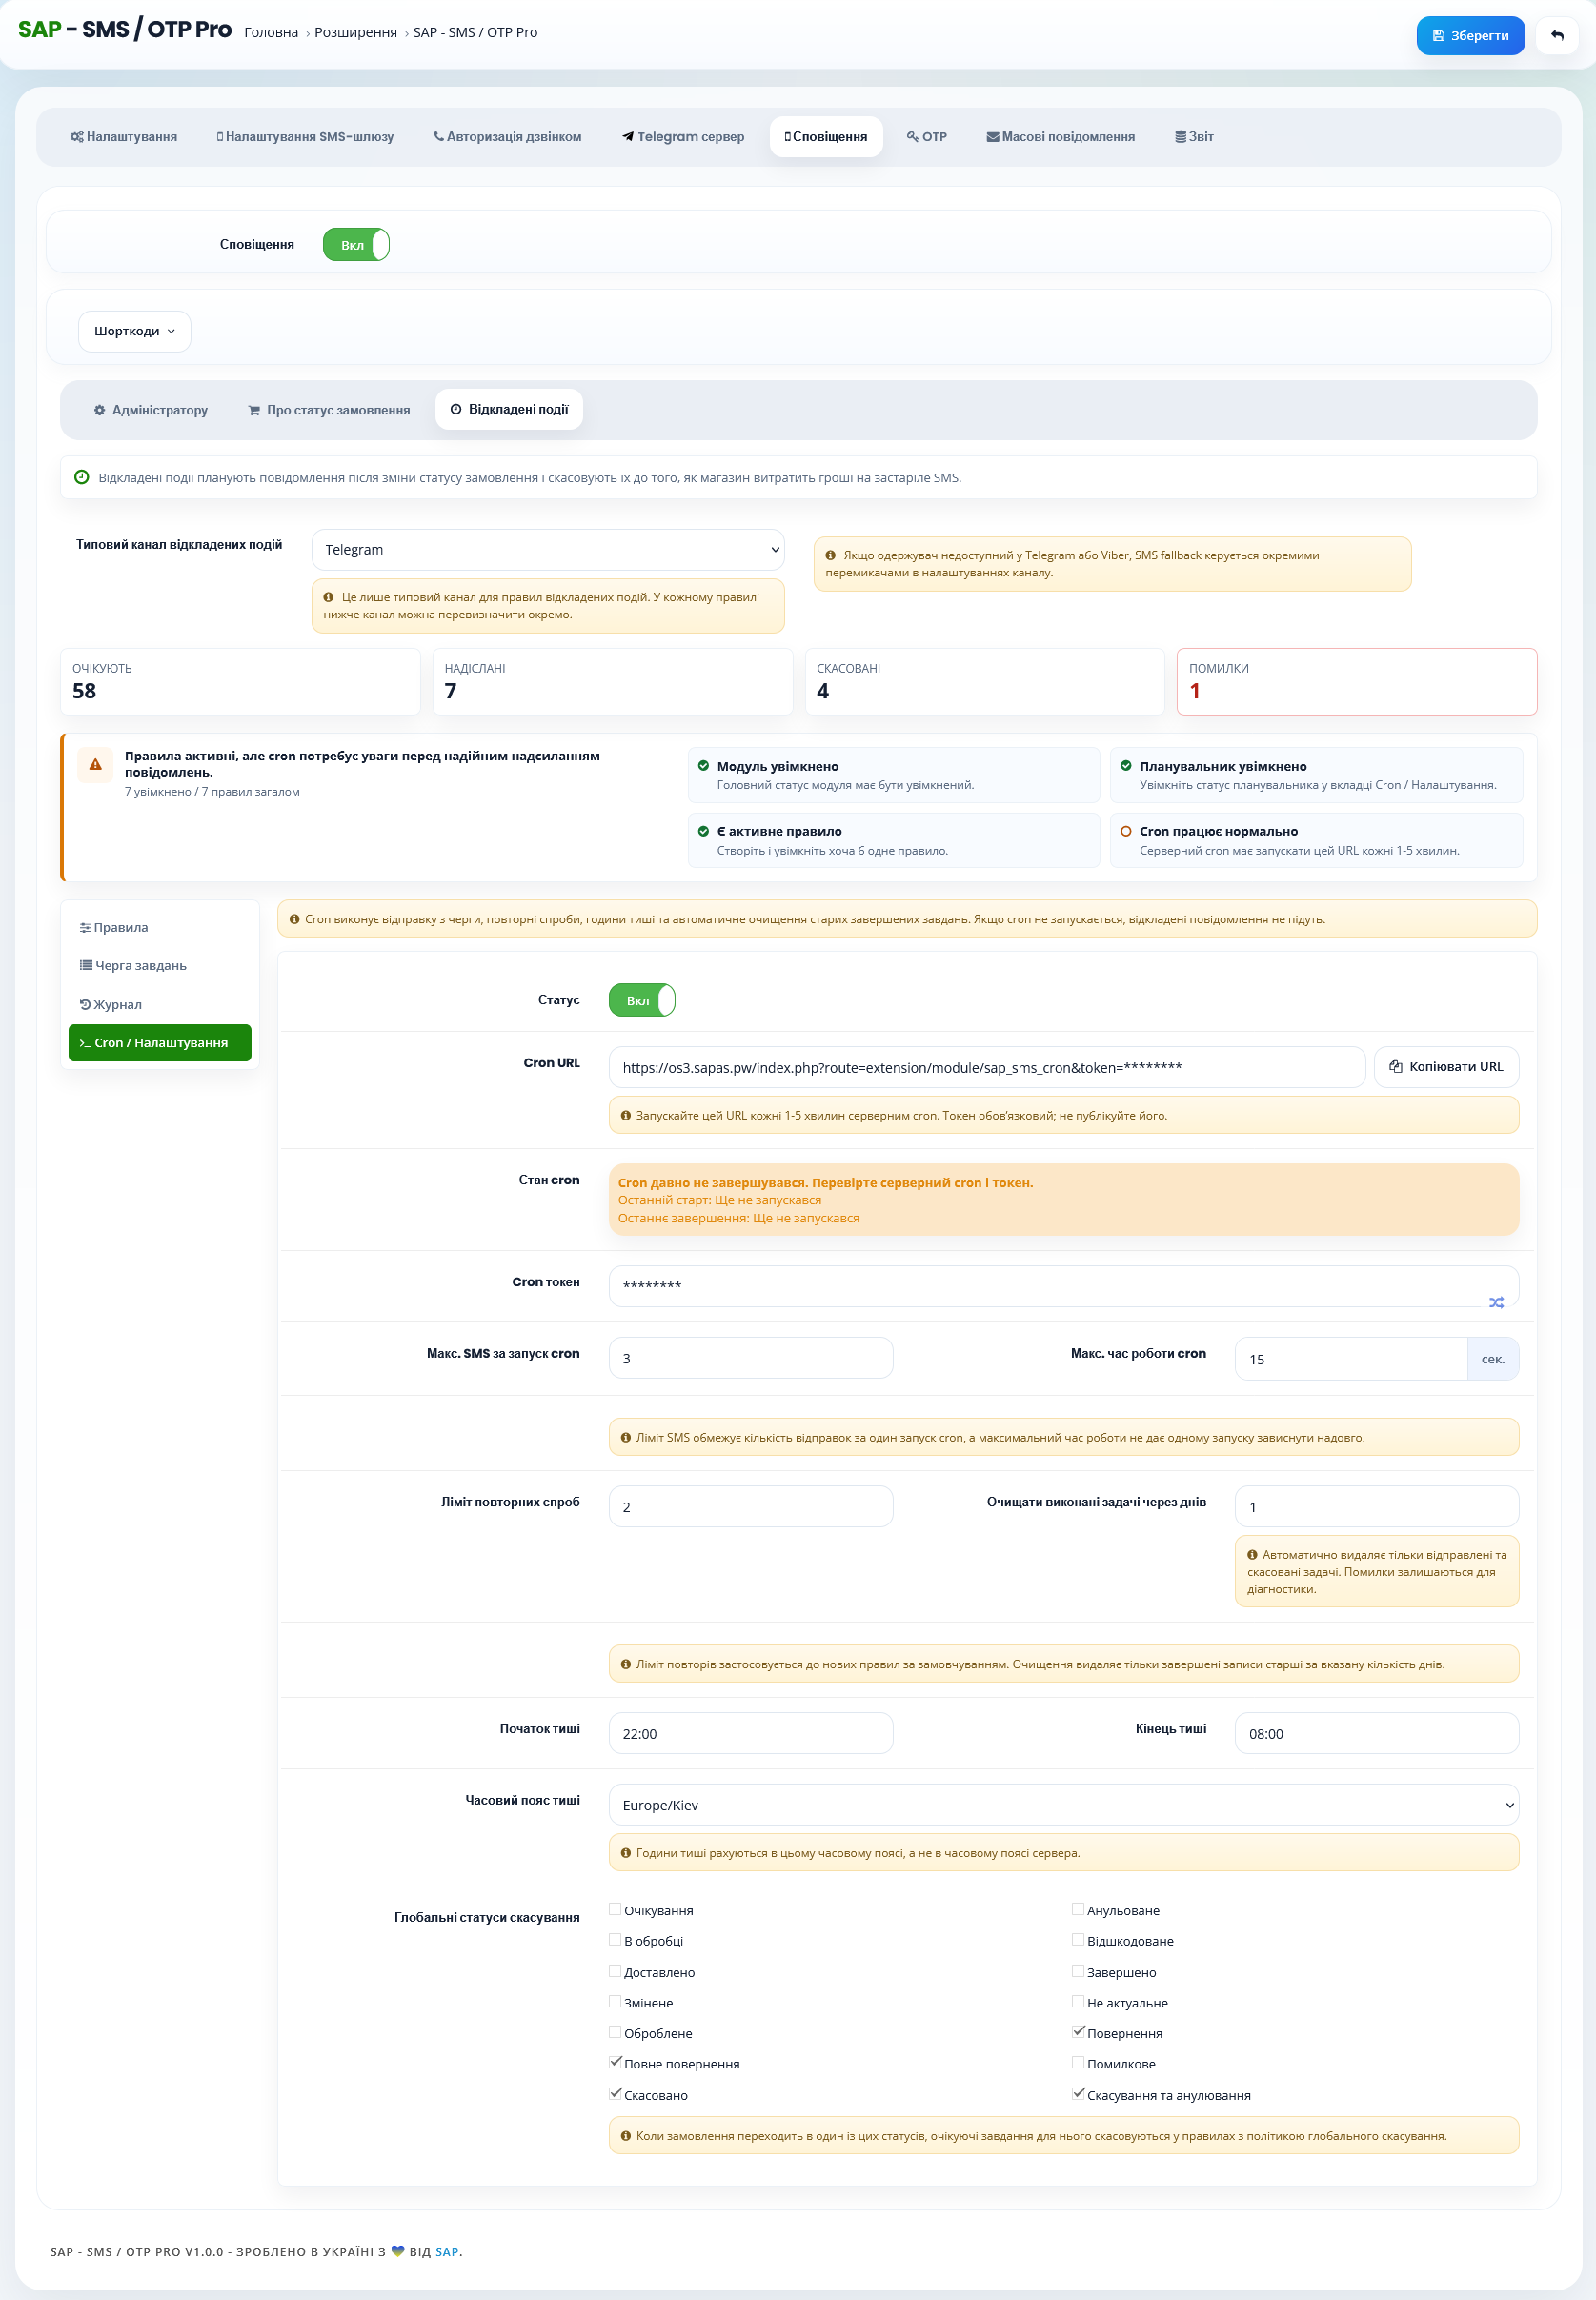1596x2300 pixels.
Task: Click the Початок тиши time field
Action: [751, 1733]
